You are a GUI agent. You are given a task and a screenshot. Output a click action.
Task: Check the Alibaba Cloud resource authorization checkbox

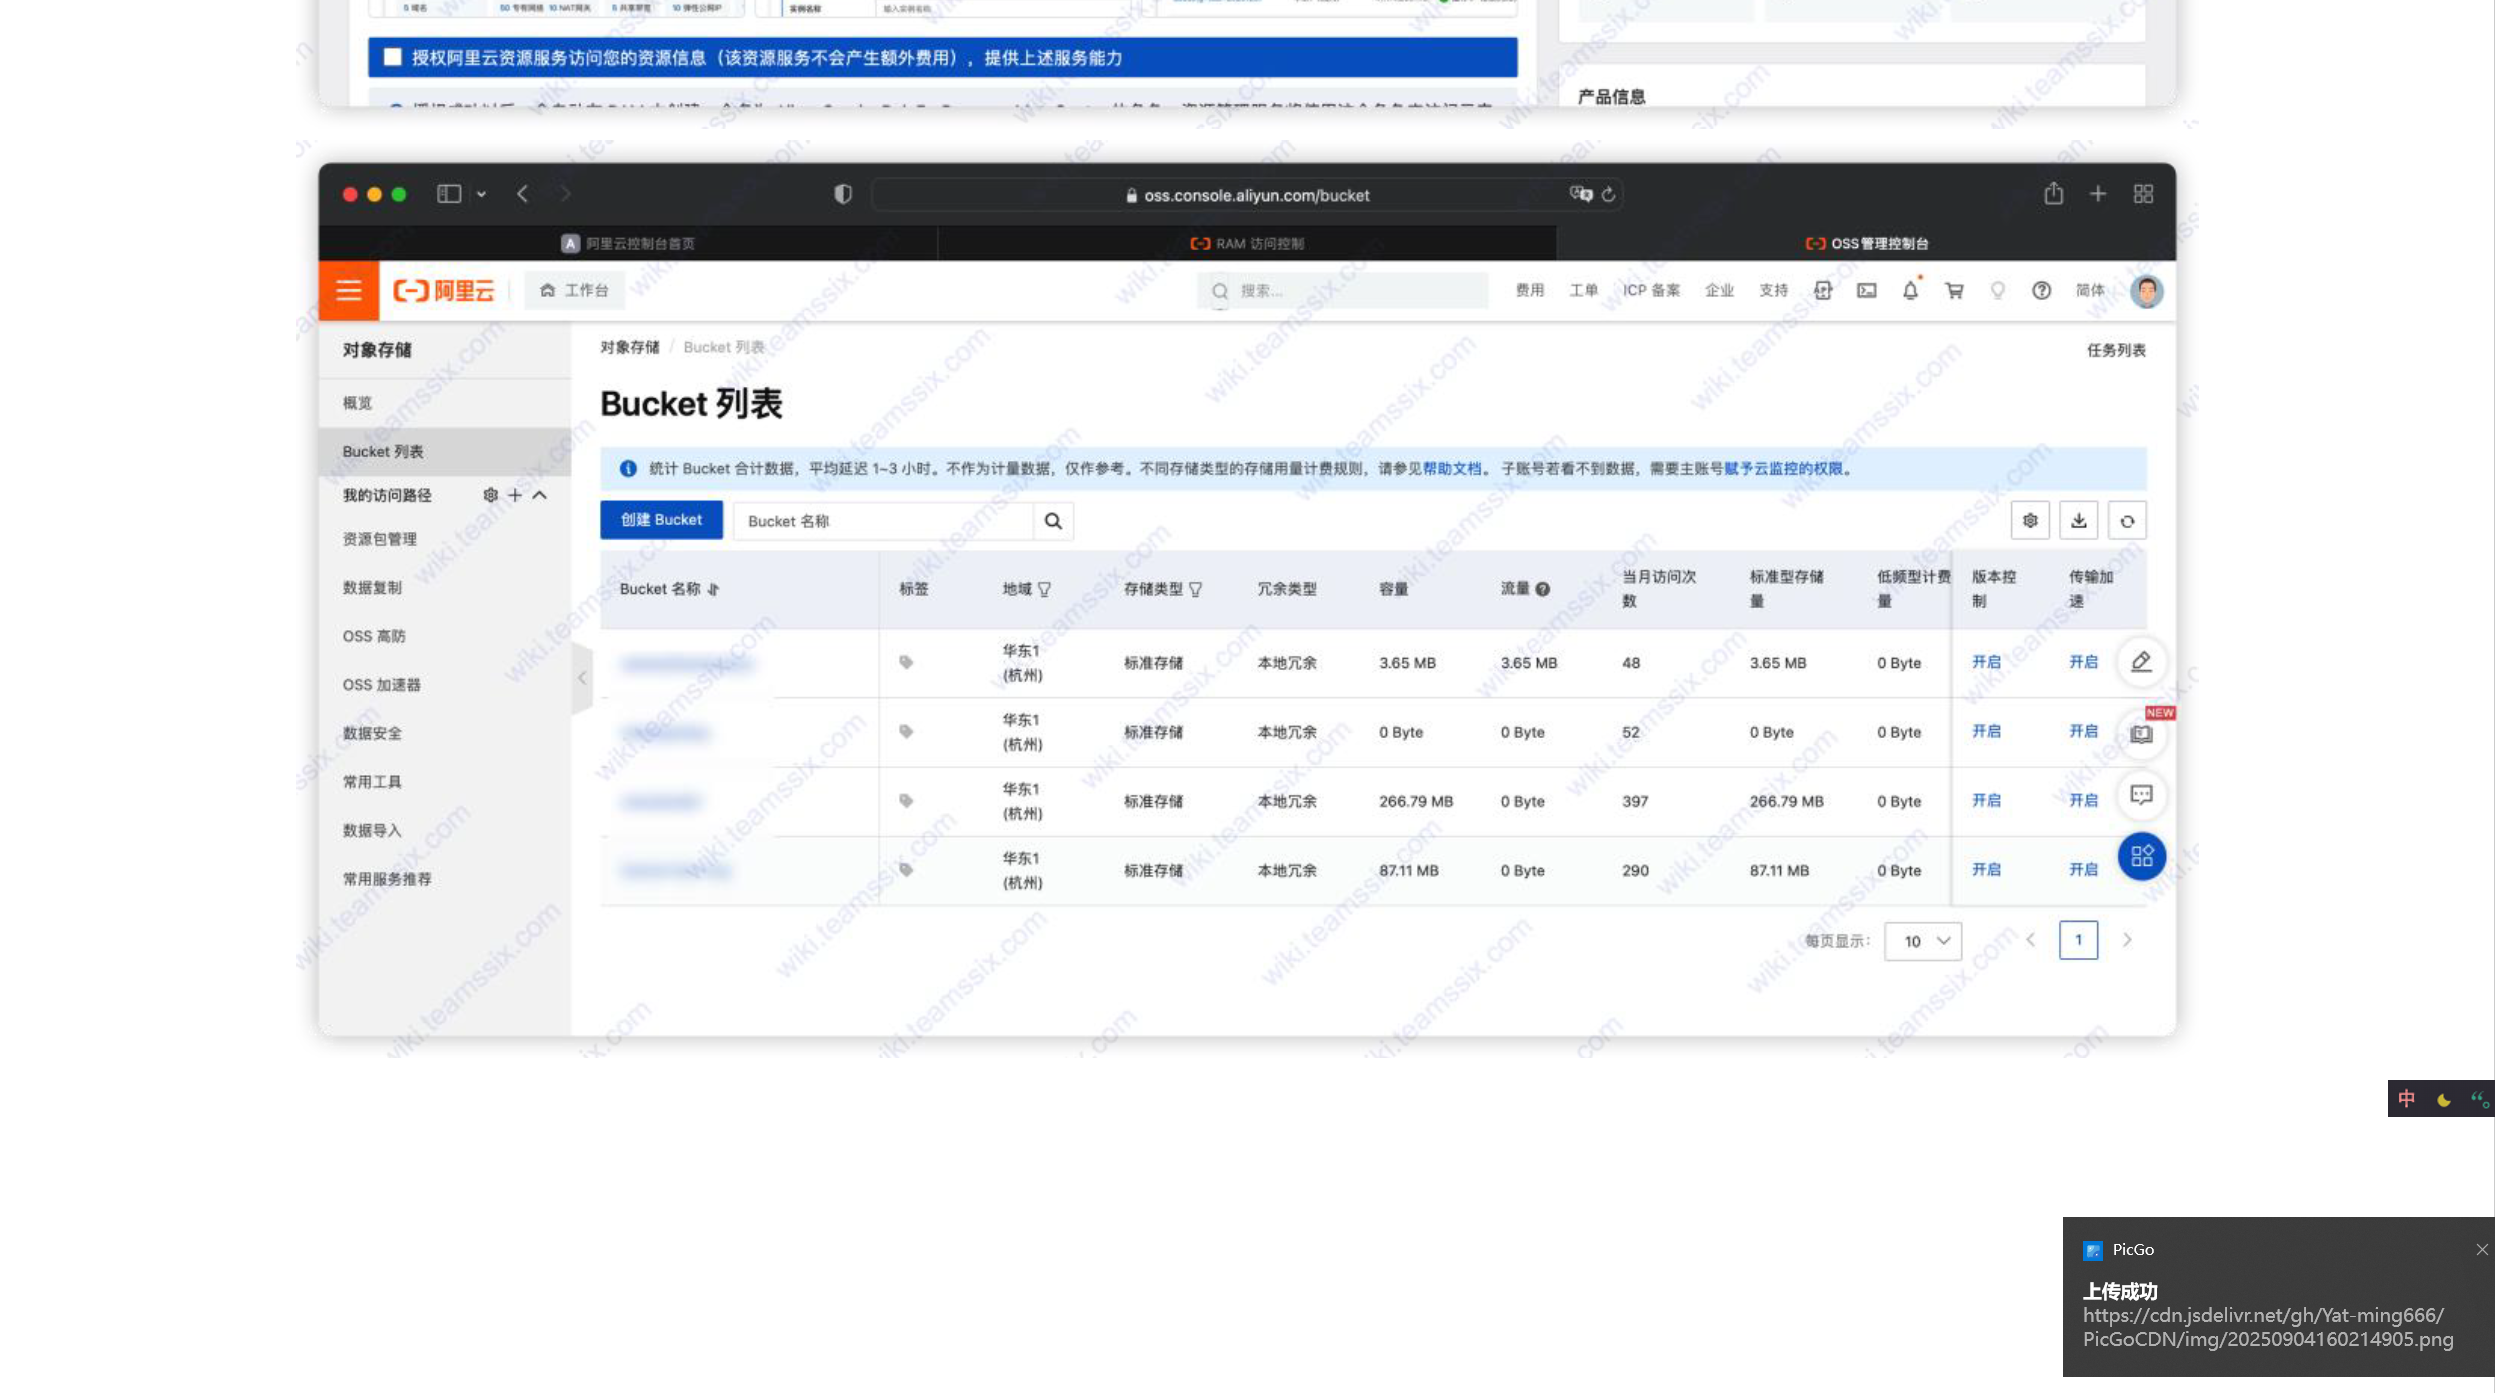pyautogui.click(x=393, y=58)
